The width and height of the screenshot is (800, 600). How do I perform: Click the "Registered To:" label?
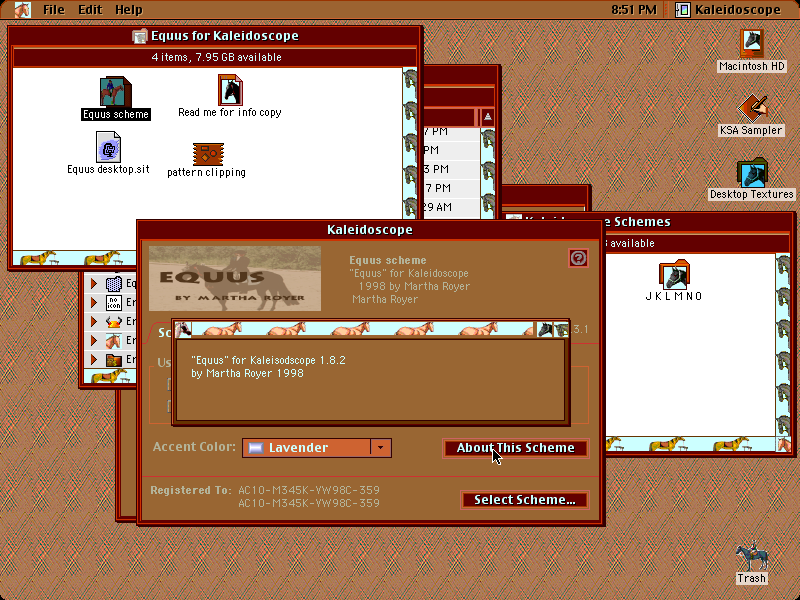(x=191, y=490)
